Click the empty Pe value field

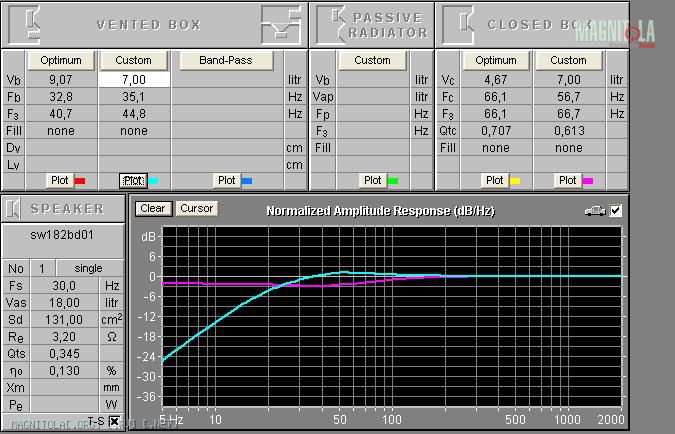pyautogui.click(x=64, y=405)
